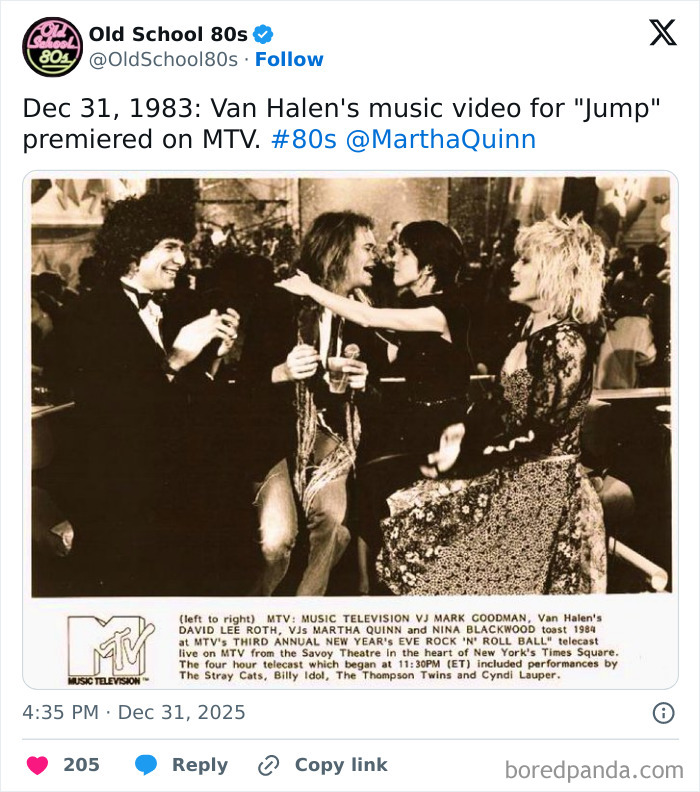Click the Reply speech bubble icon
This screenshot has height=792, width=700.
point(146,765)
